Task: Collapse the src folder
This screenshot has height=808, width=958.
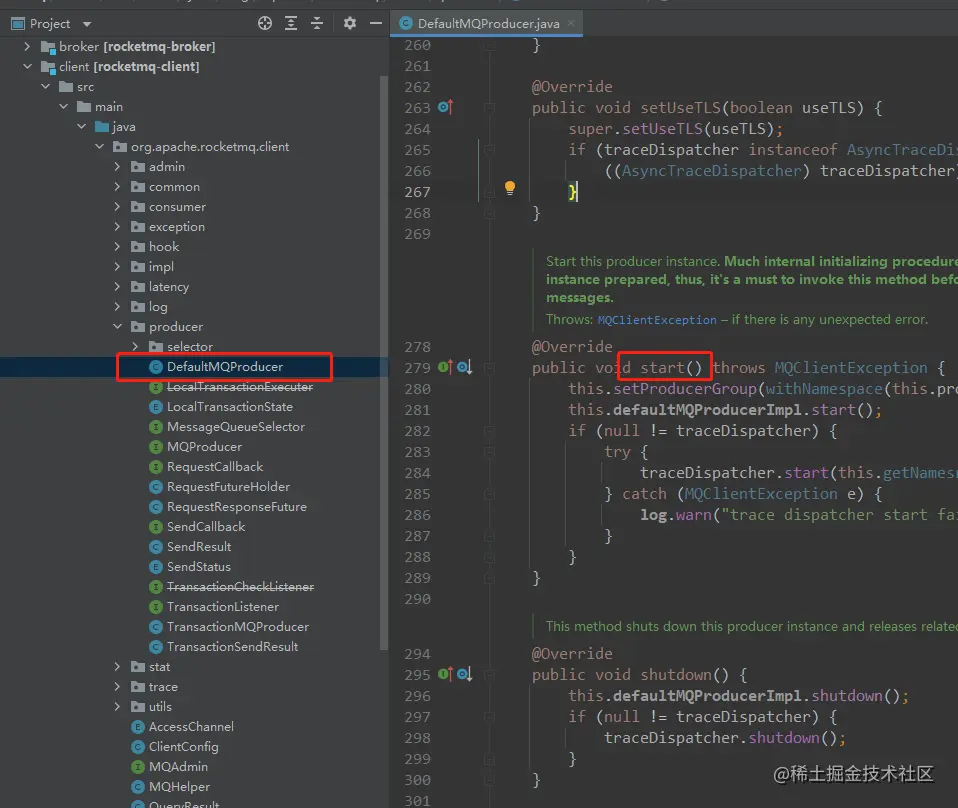Action: point(45,87)
